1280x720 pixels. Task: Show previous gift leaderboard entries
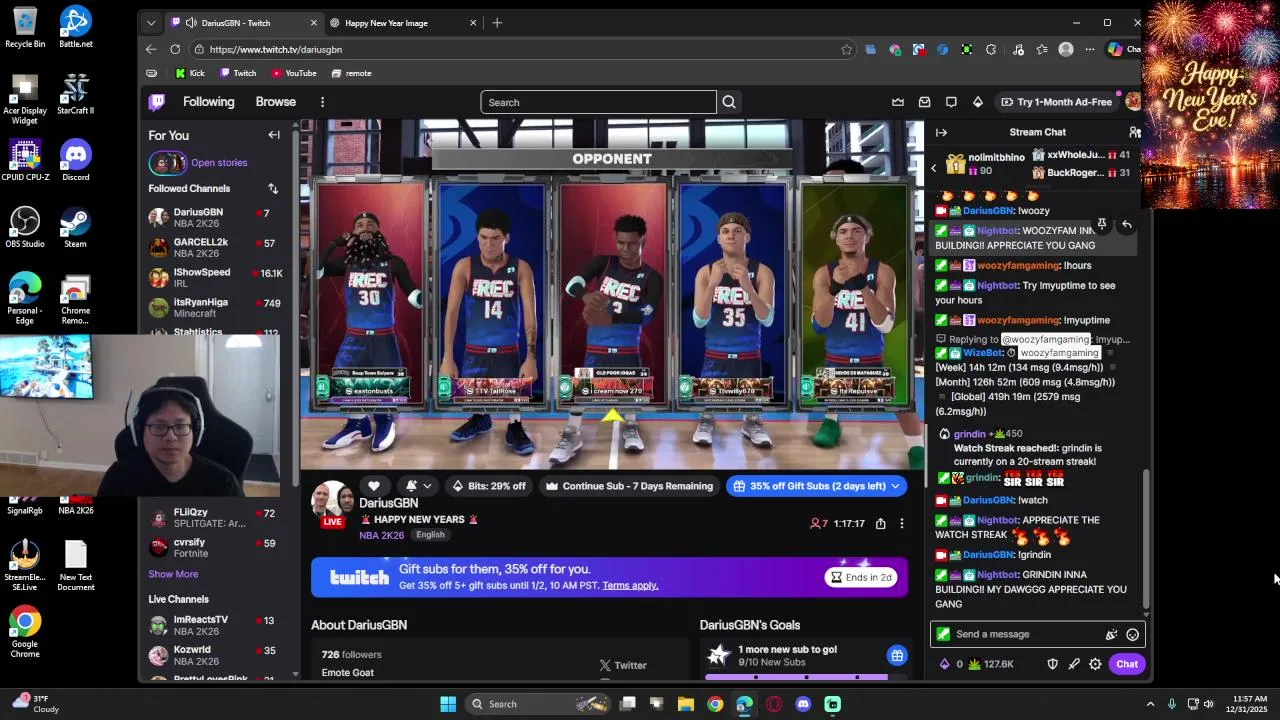[x=933, y=167]
